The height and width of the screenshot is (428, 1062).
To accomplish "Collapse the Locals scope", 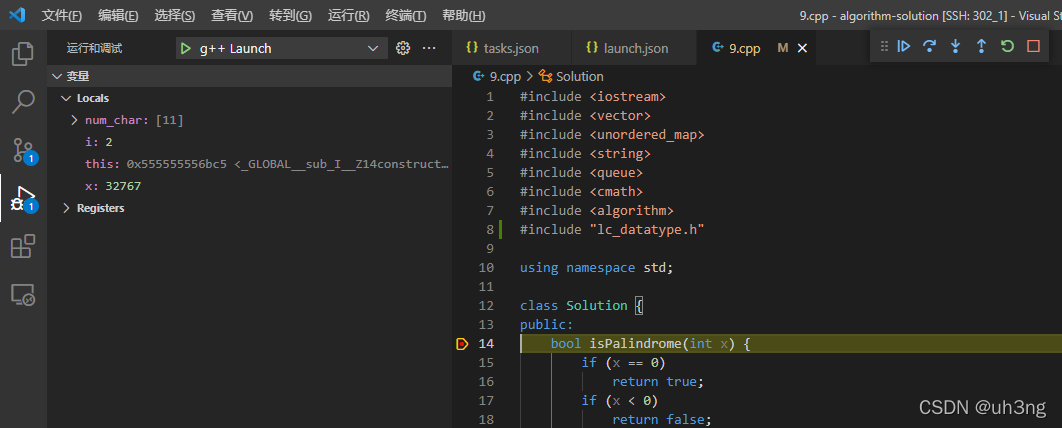I will pos(66,98).
